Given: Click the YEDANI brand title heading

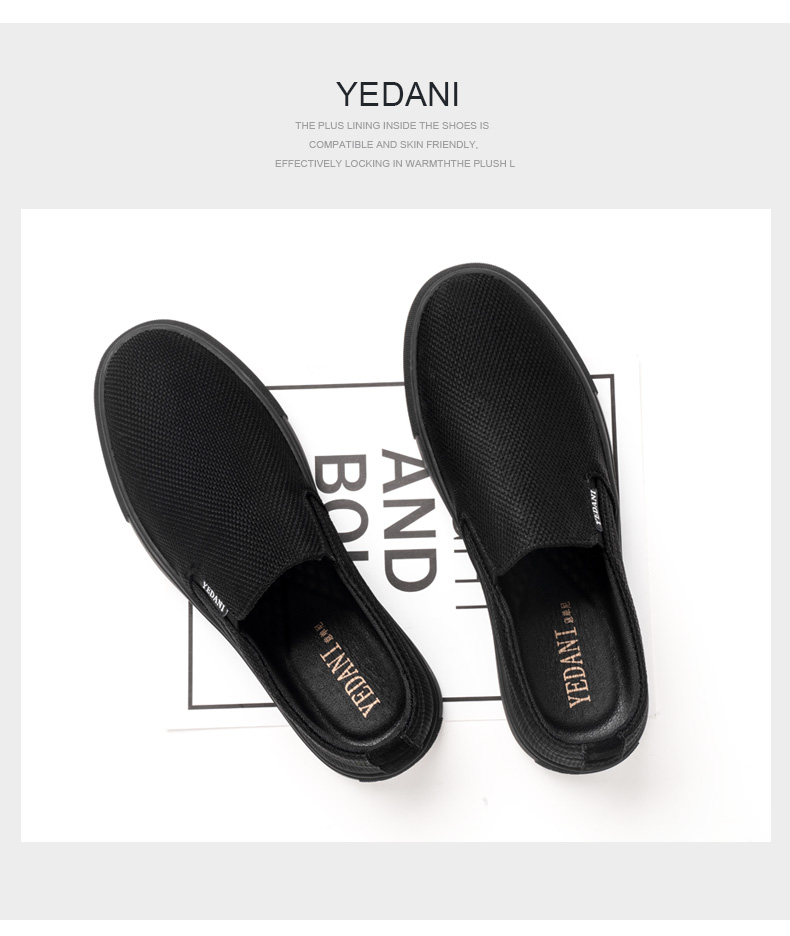Looking at the screenshot, I should [397, 95].
